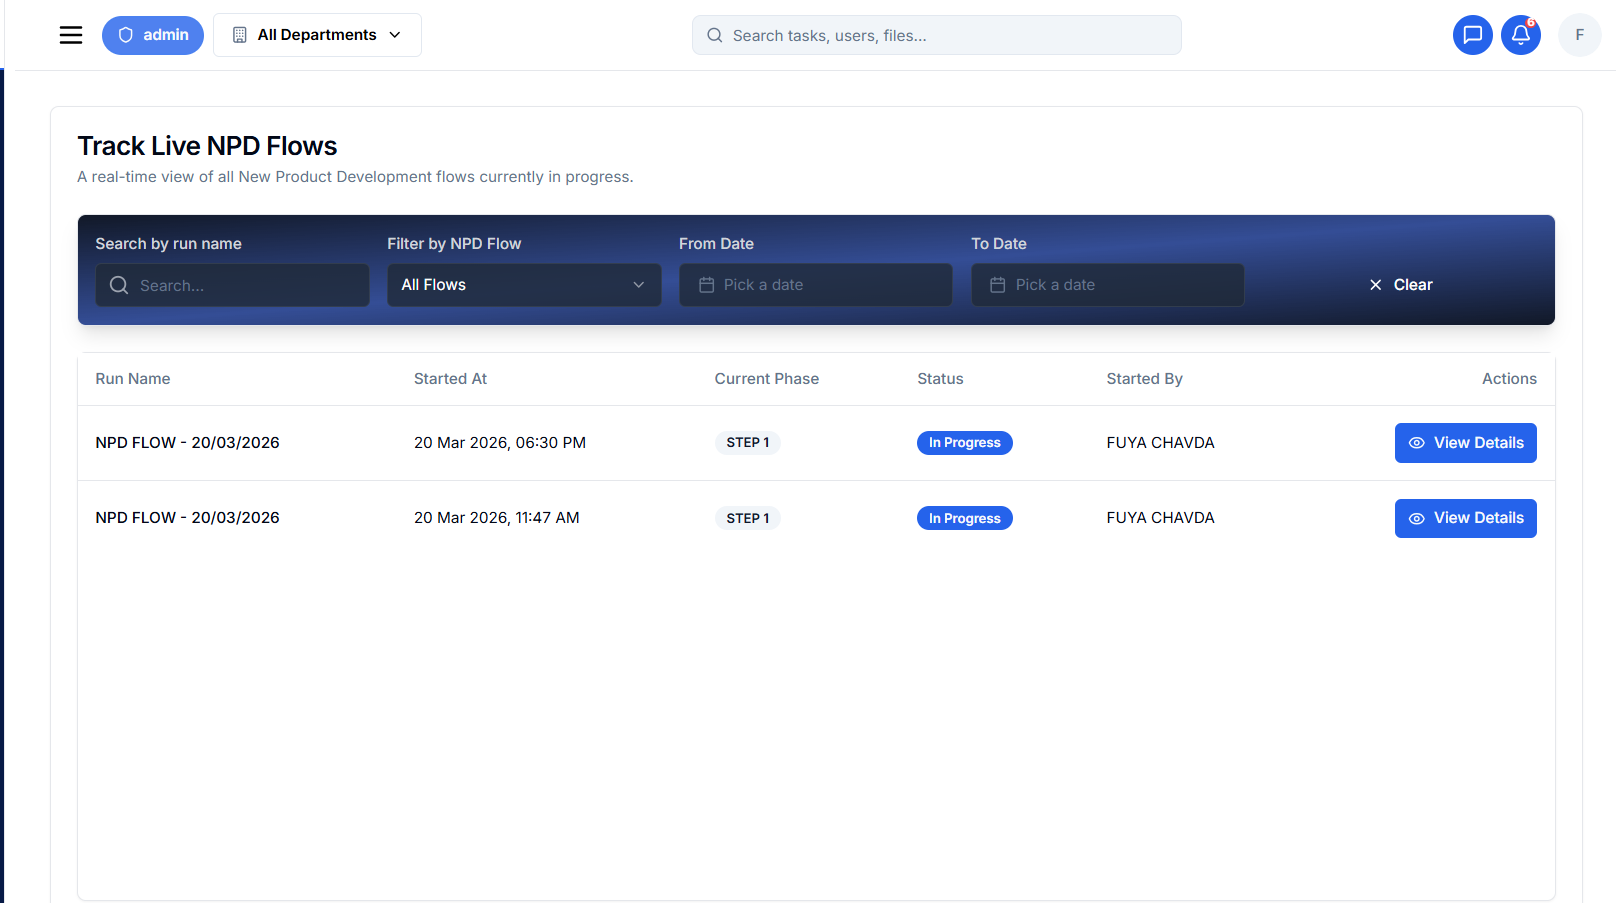Click the calendar icon in From Date
Image resolution: width=1616 pixels, height=903 pixels.
[706, 285]
